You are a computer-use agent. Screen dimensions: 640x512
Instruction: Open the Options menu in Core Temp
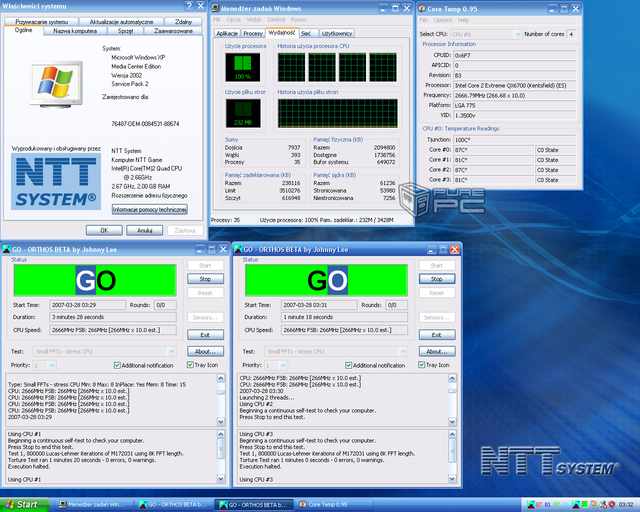pyautogui.click(x=443, y=20)
